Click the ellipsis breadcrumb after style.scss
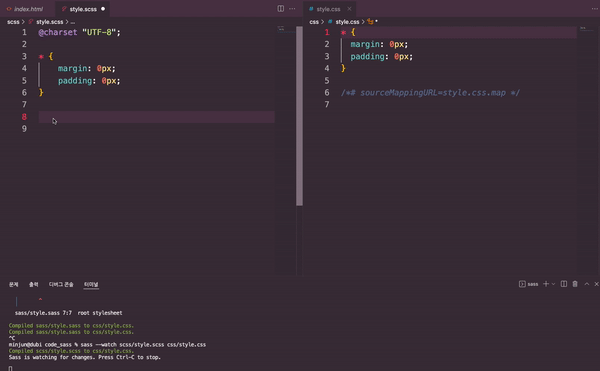 pos(73,22)
